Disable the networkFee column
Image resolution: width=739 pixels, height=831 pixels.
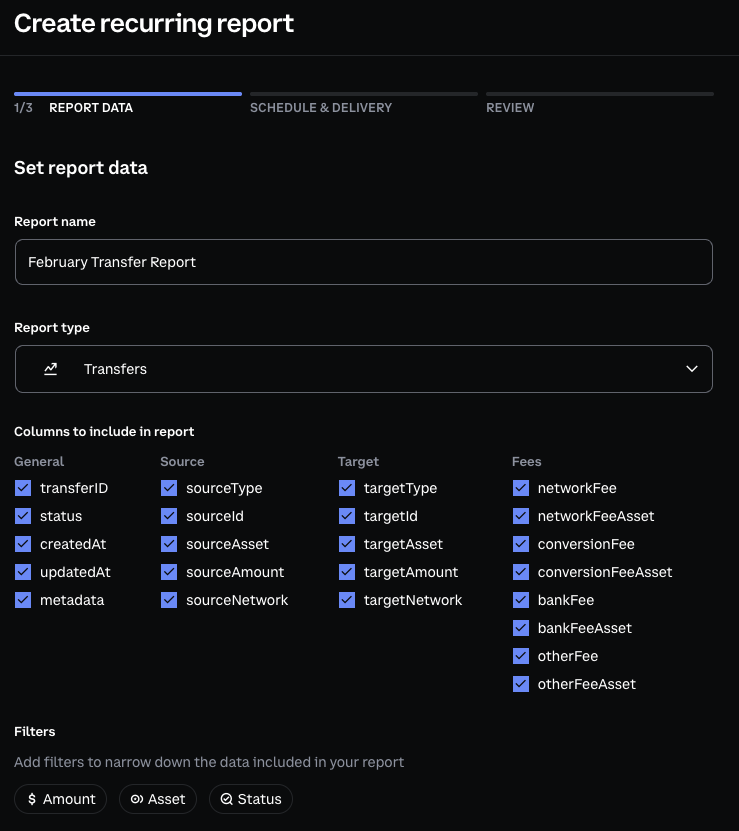coord(521,488)
